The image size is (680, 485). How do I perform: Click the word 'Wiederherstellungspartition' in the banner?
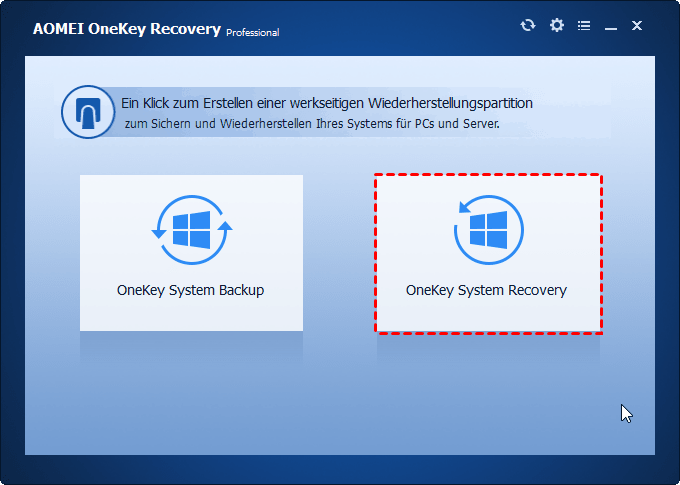point(448,103)
